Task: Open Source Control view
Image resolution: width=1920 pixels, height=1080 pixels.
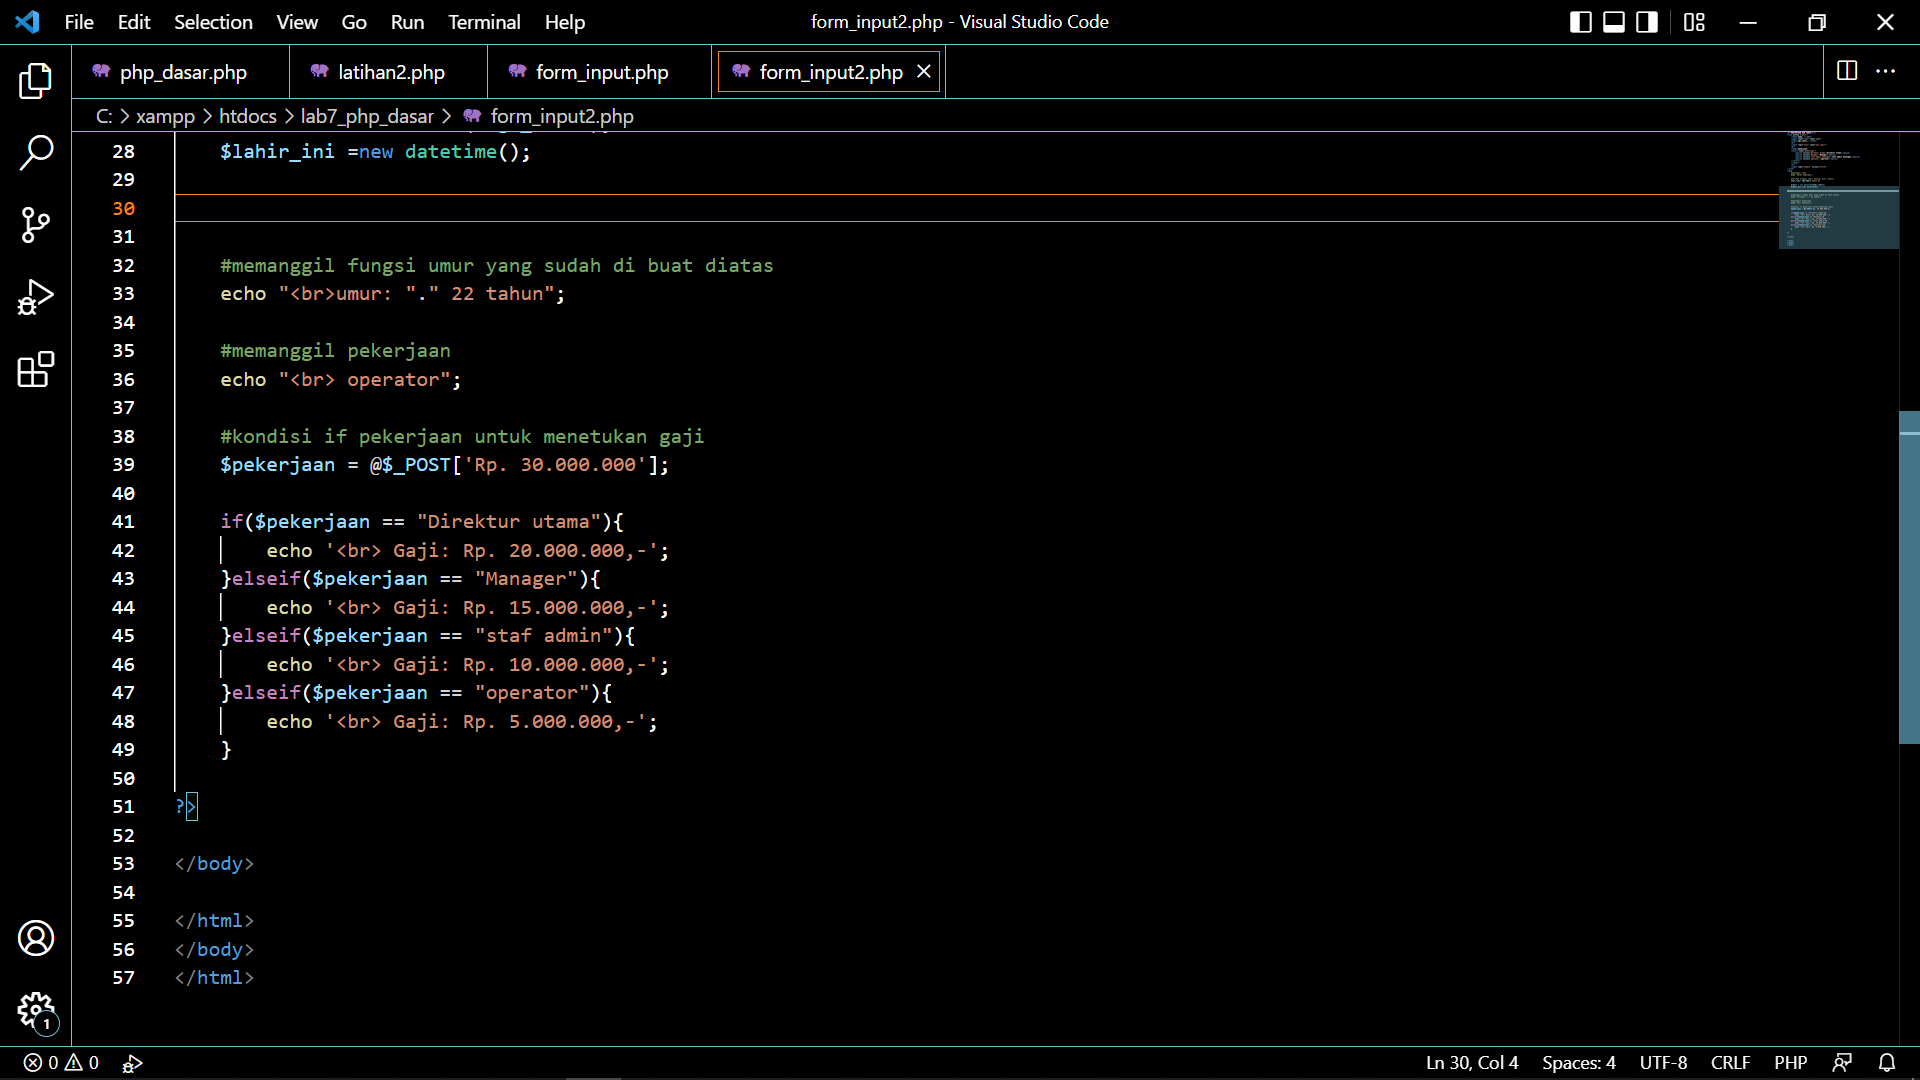Action: (36, 225)
